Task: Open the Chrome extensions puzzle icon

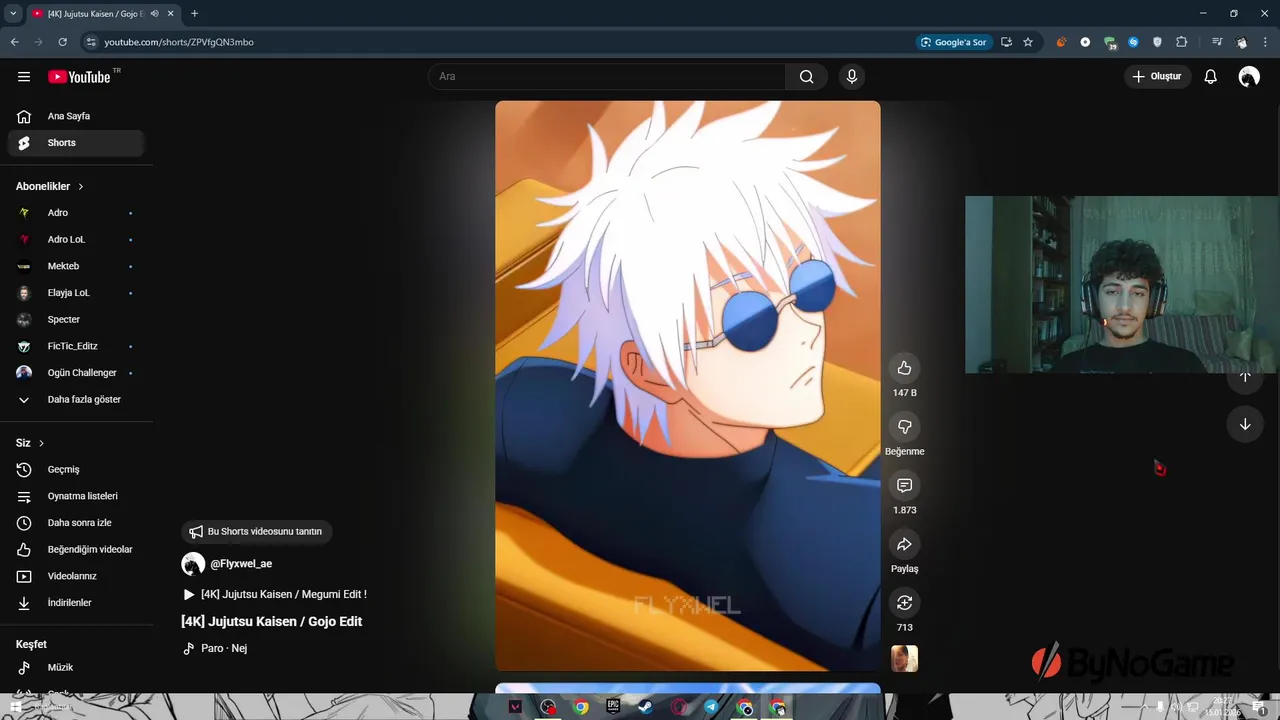Action: point(1182,42)
